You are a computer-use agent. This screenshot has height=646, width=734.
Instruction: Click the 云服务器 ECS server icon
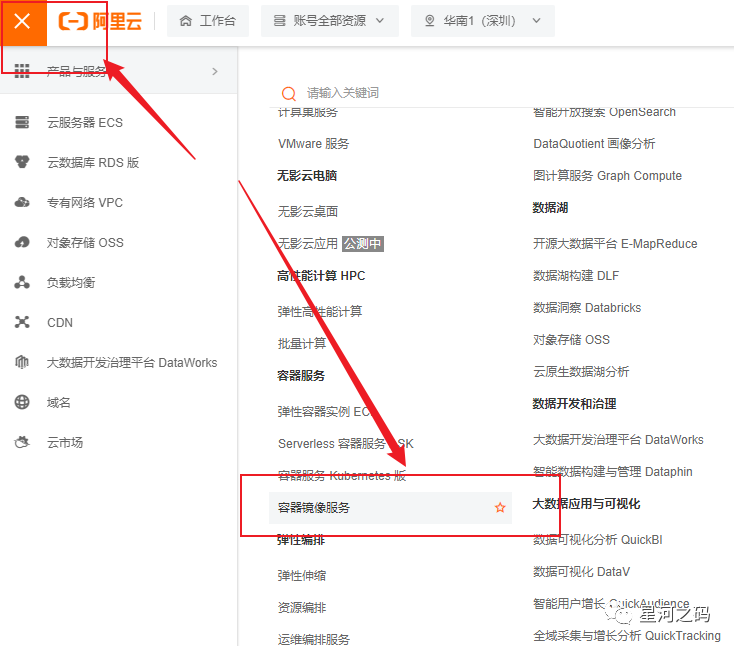pos(22,122)
